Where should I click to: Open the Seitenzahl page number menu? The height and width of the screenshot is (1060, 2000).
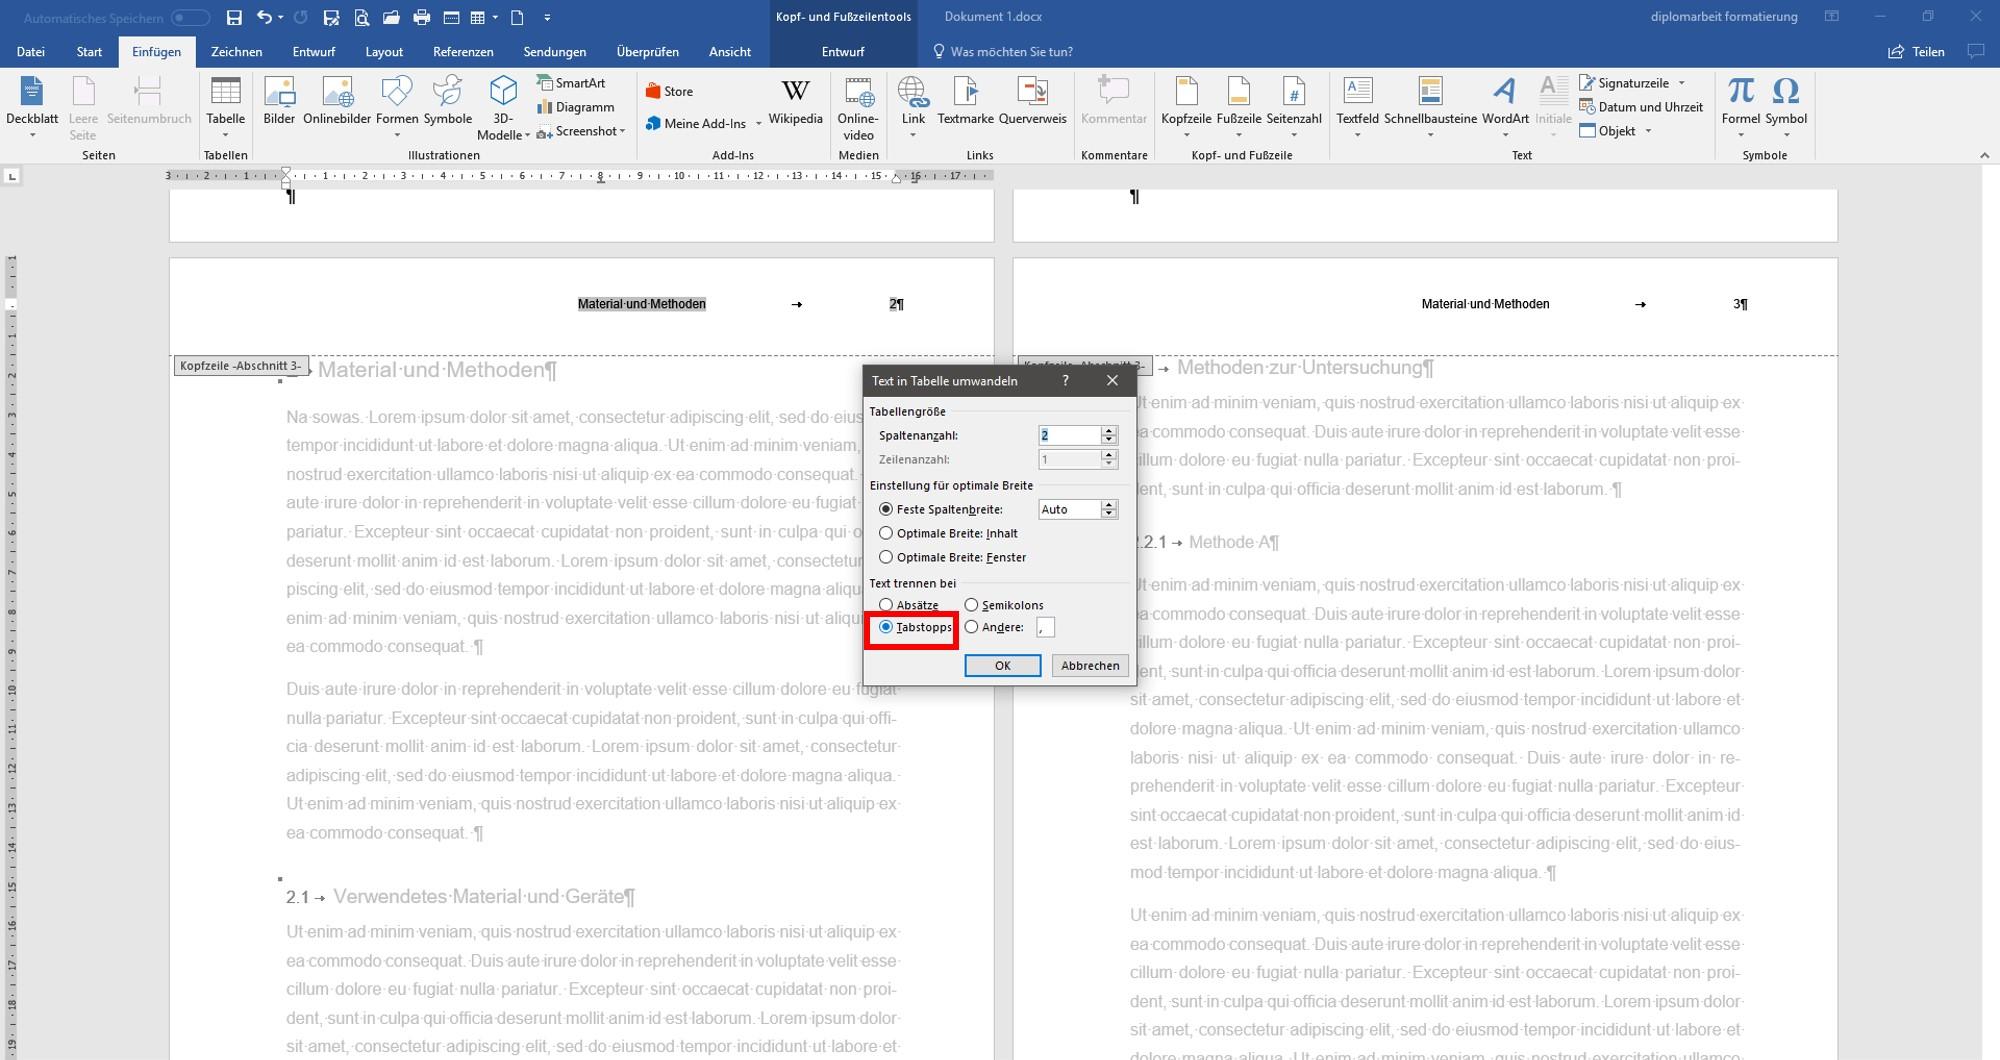tap(1294, 107)
